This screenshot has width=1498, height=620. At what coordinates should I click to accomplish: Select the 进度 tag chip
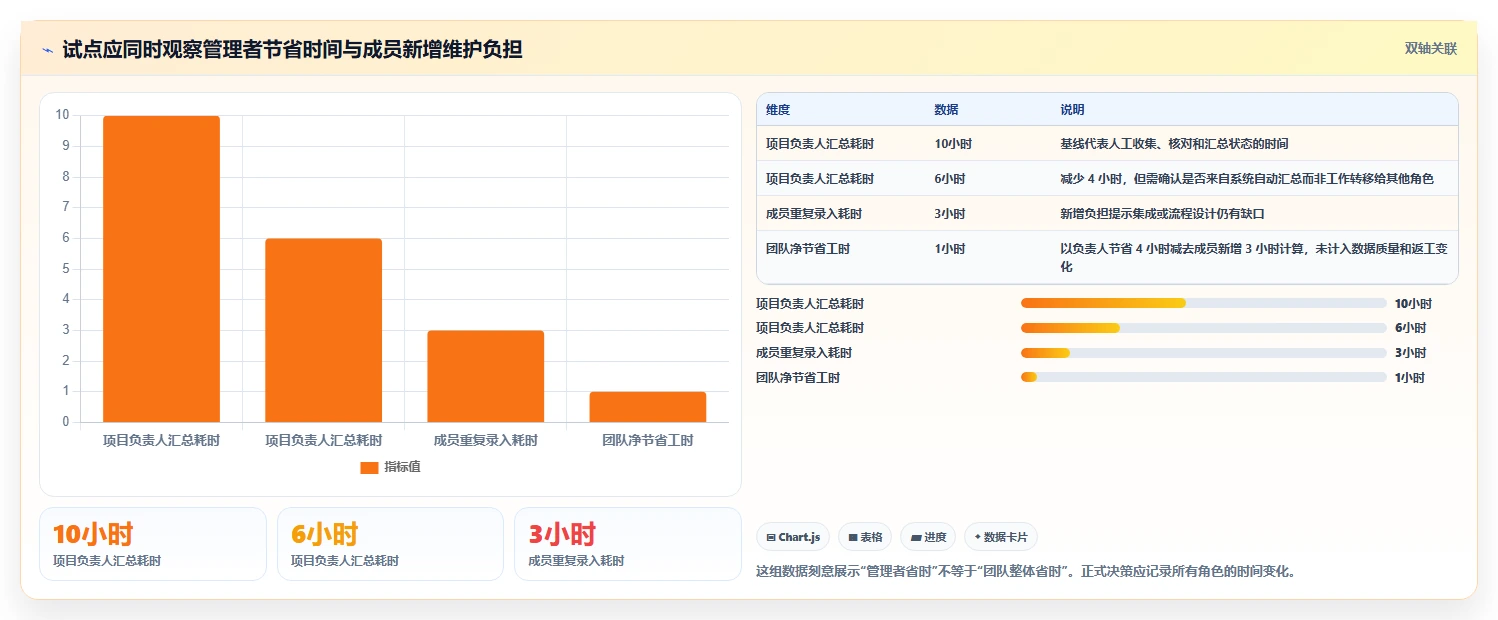[x=928, y=537]
